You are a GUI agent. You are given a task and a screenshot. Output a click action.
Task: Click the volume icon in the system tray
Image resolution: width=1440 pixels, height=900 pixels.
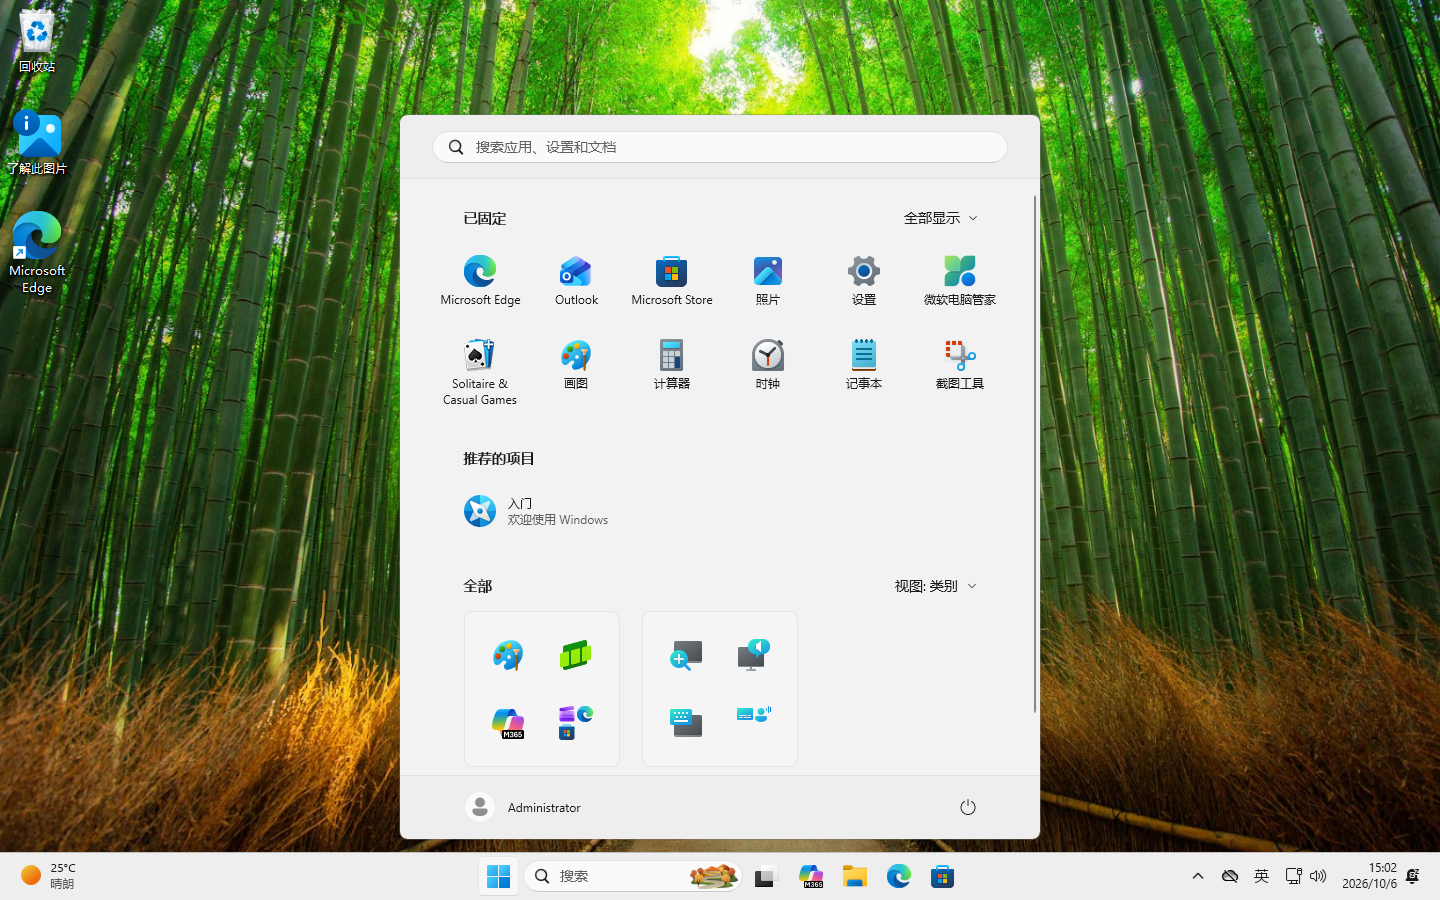(1318, 876)
